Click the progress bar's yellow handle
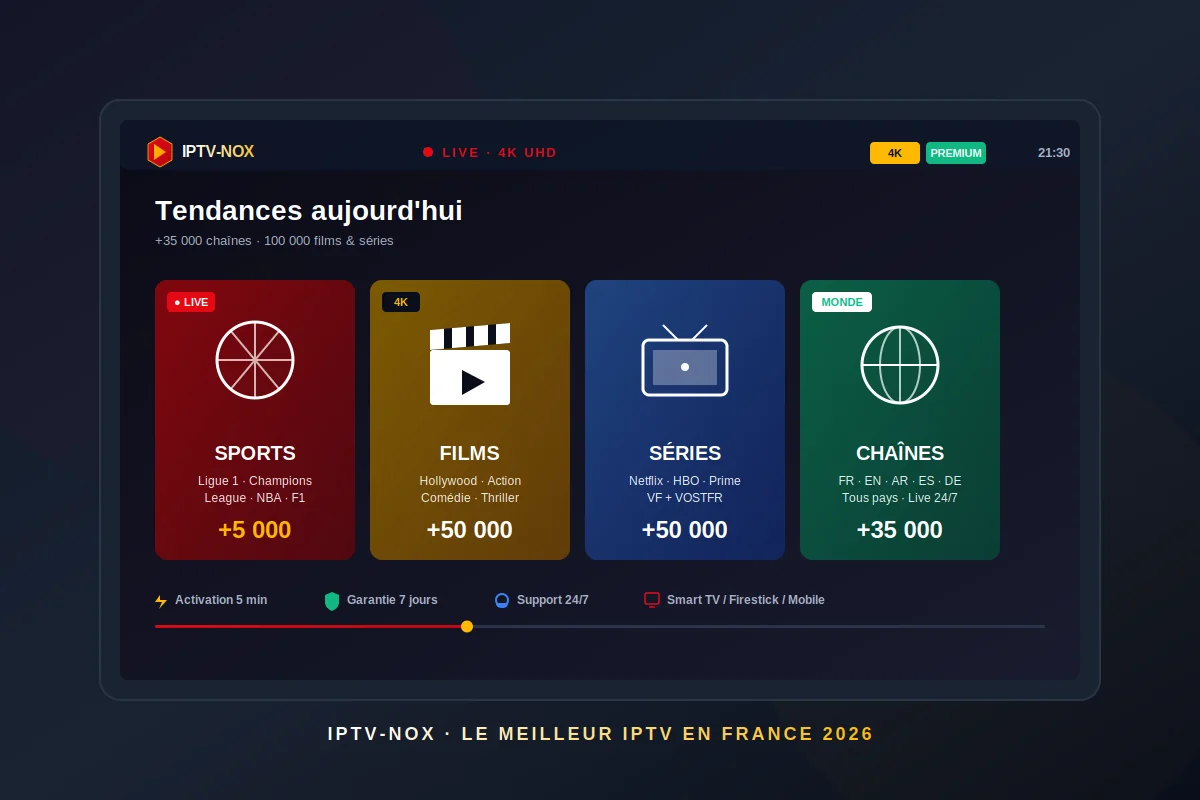 pyautogui.click(x=467, y=626)
